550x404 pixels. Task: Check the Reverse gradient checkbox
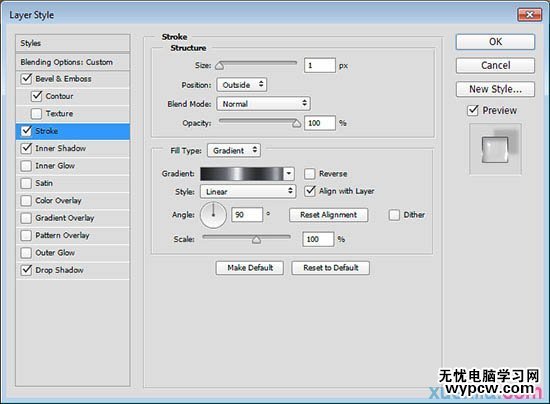click(x=310, y=174)
